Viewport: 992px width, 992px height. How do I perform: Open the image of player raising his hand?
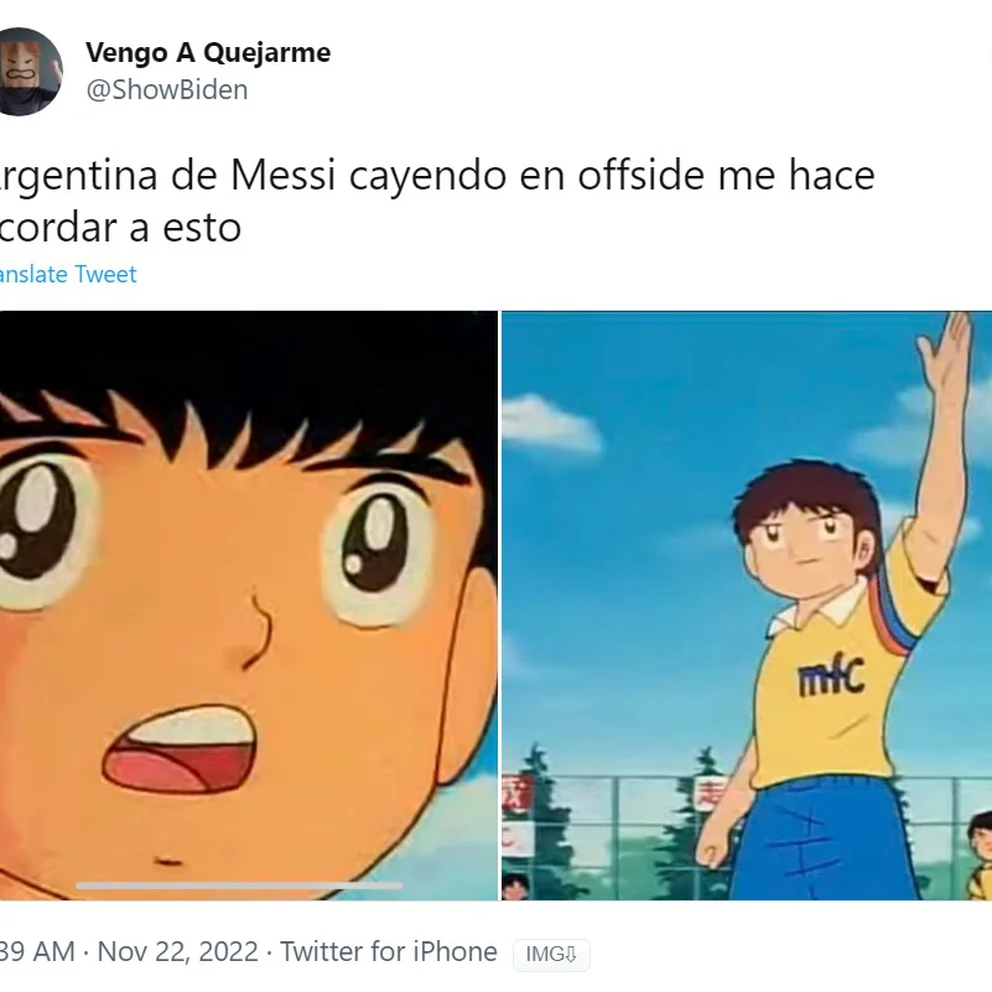tap(747, 605)
